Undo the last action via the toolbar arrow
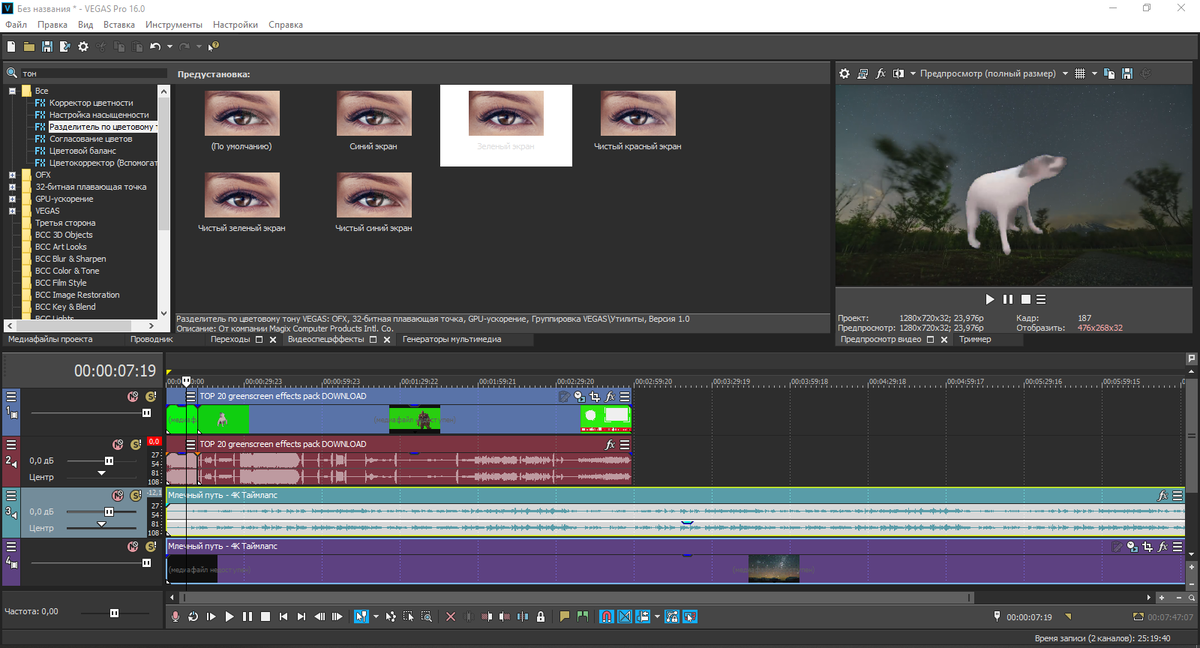This screenshot has width=1200, height=648. pyautogui.click(x=155, y=46)
